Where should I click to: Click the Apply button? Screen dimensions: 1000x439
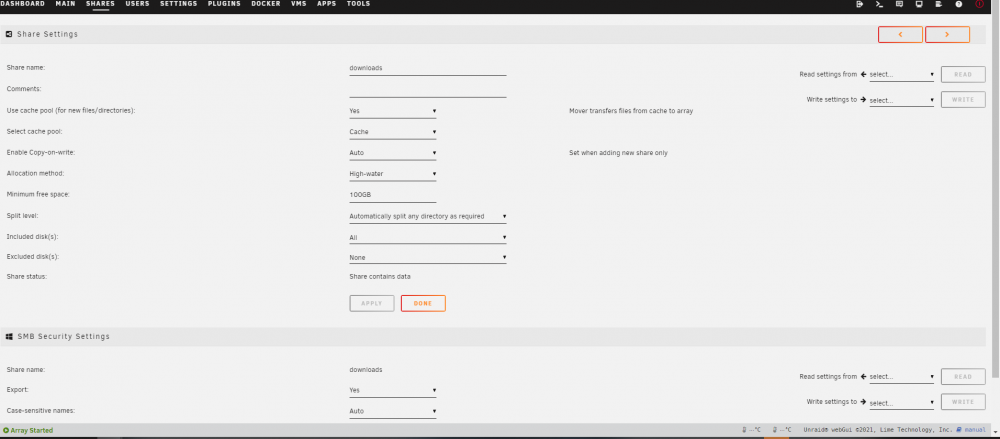(372, 304)
